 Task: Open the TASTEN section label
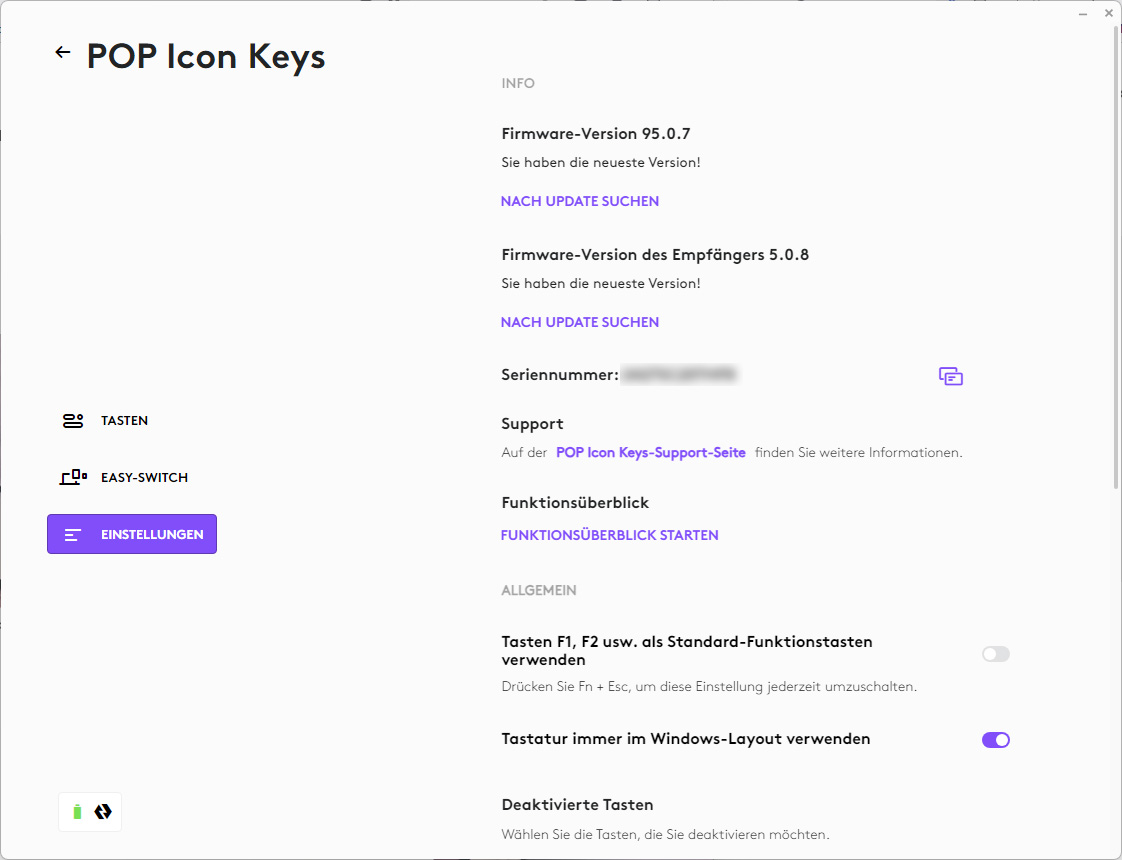pyautogui.click(x=124, y=421)
